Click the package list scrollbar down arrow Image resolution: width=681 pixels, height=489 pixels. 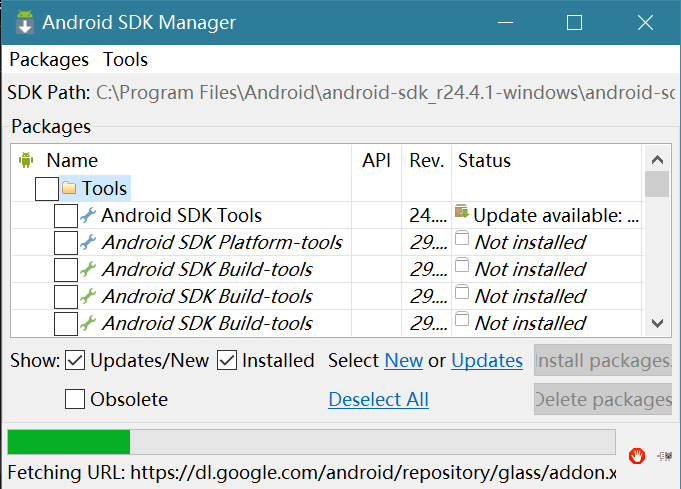[657, 323]
